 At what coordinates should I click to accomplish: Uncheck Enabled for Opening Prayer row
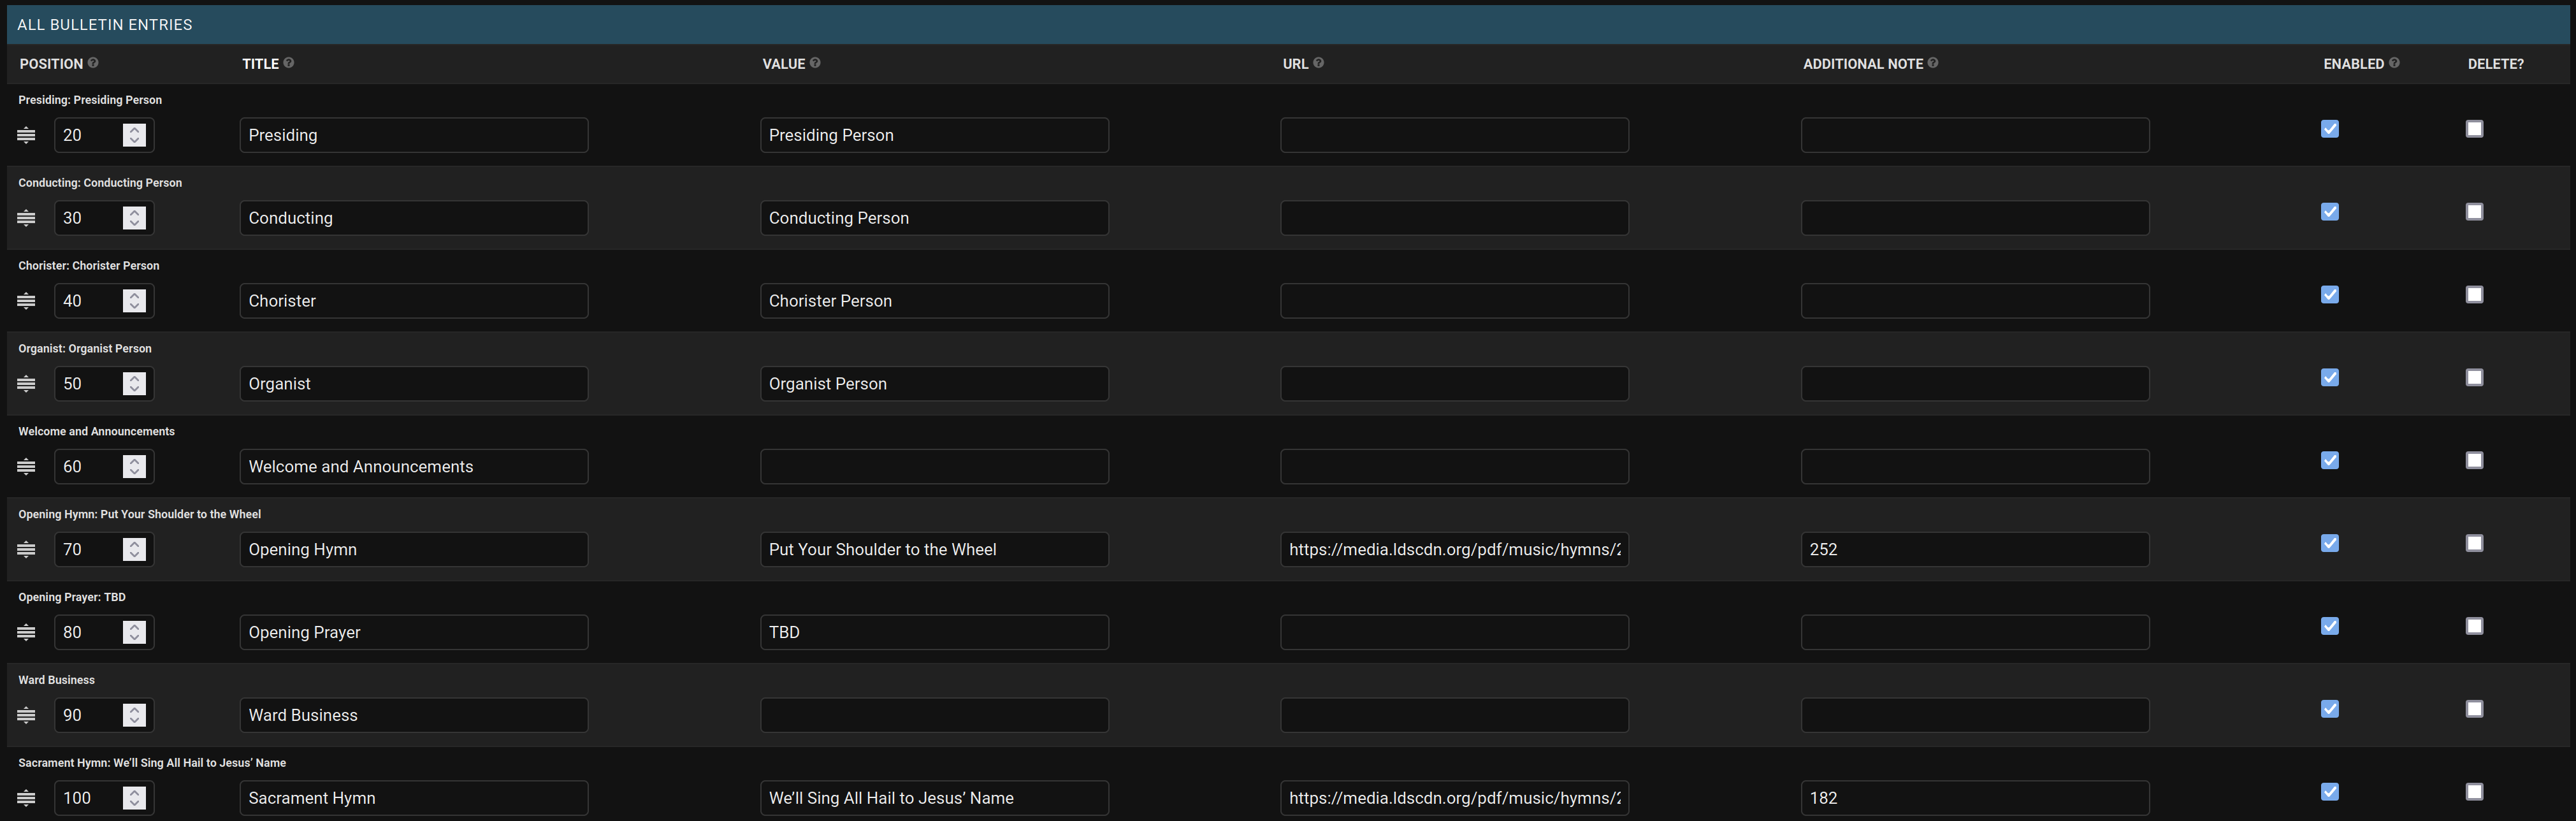click(2330, 626)
